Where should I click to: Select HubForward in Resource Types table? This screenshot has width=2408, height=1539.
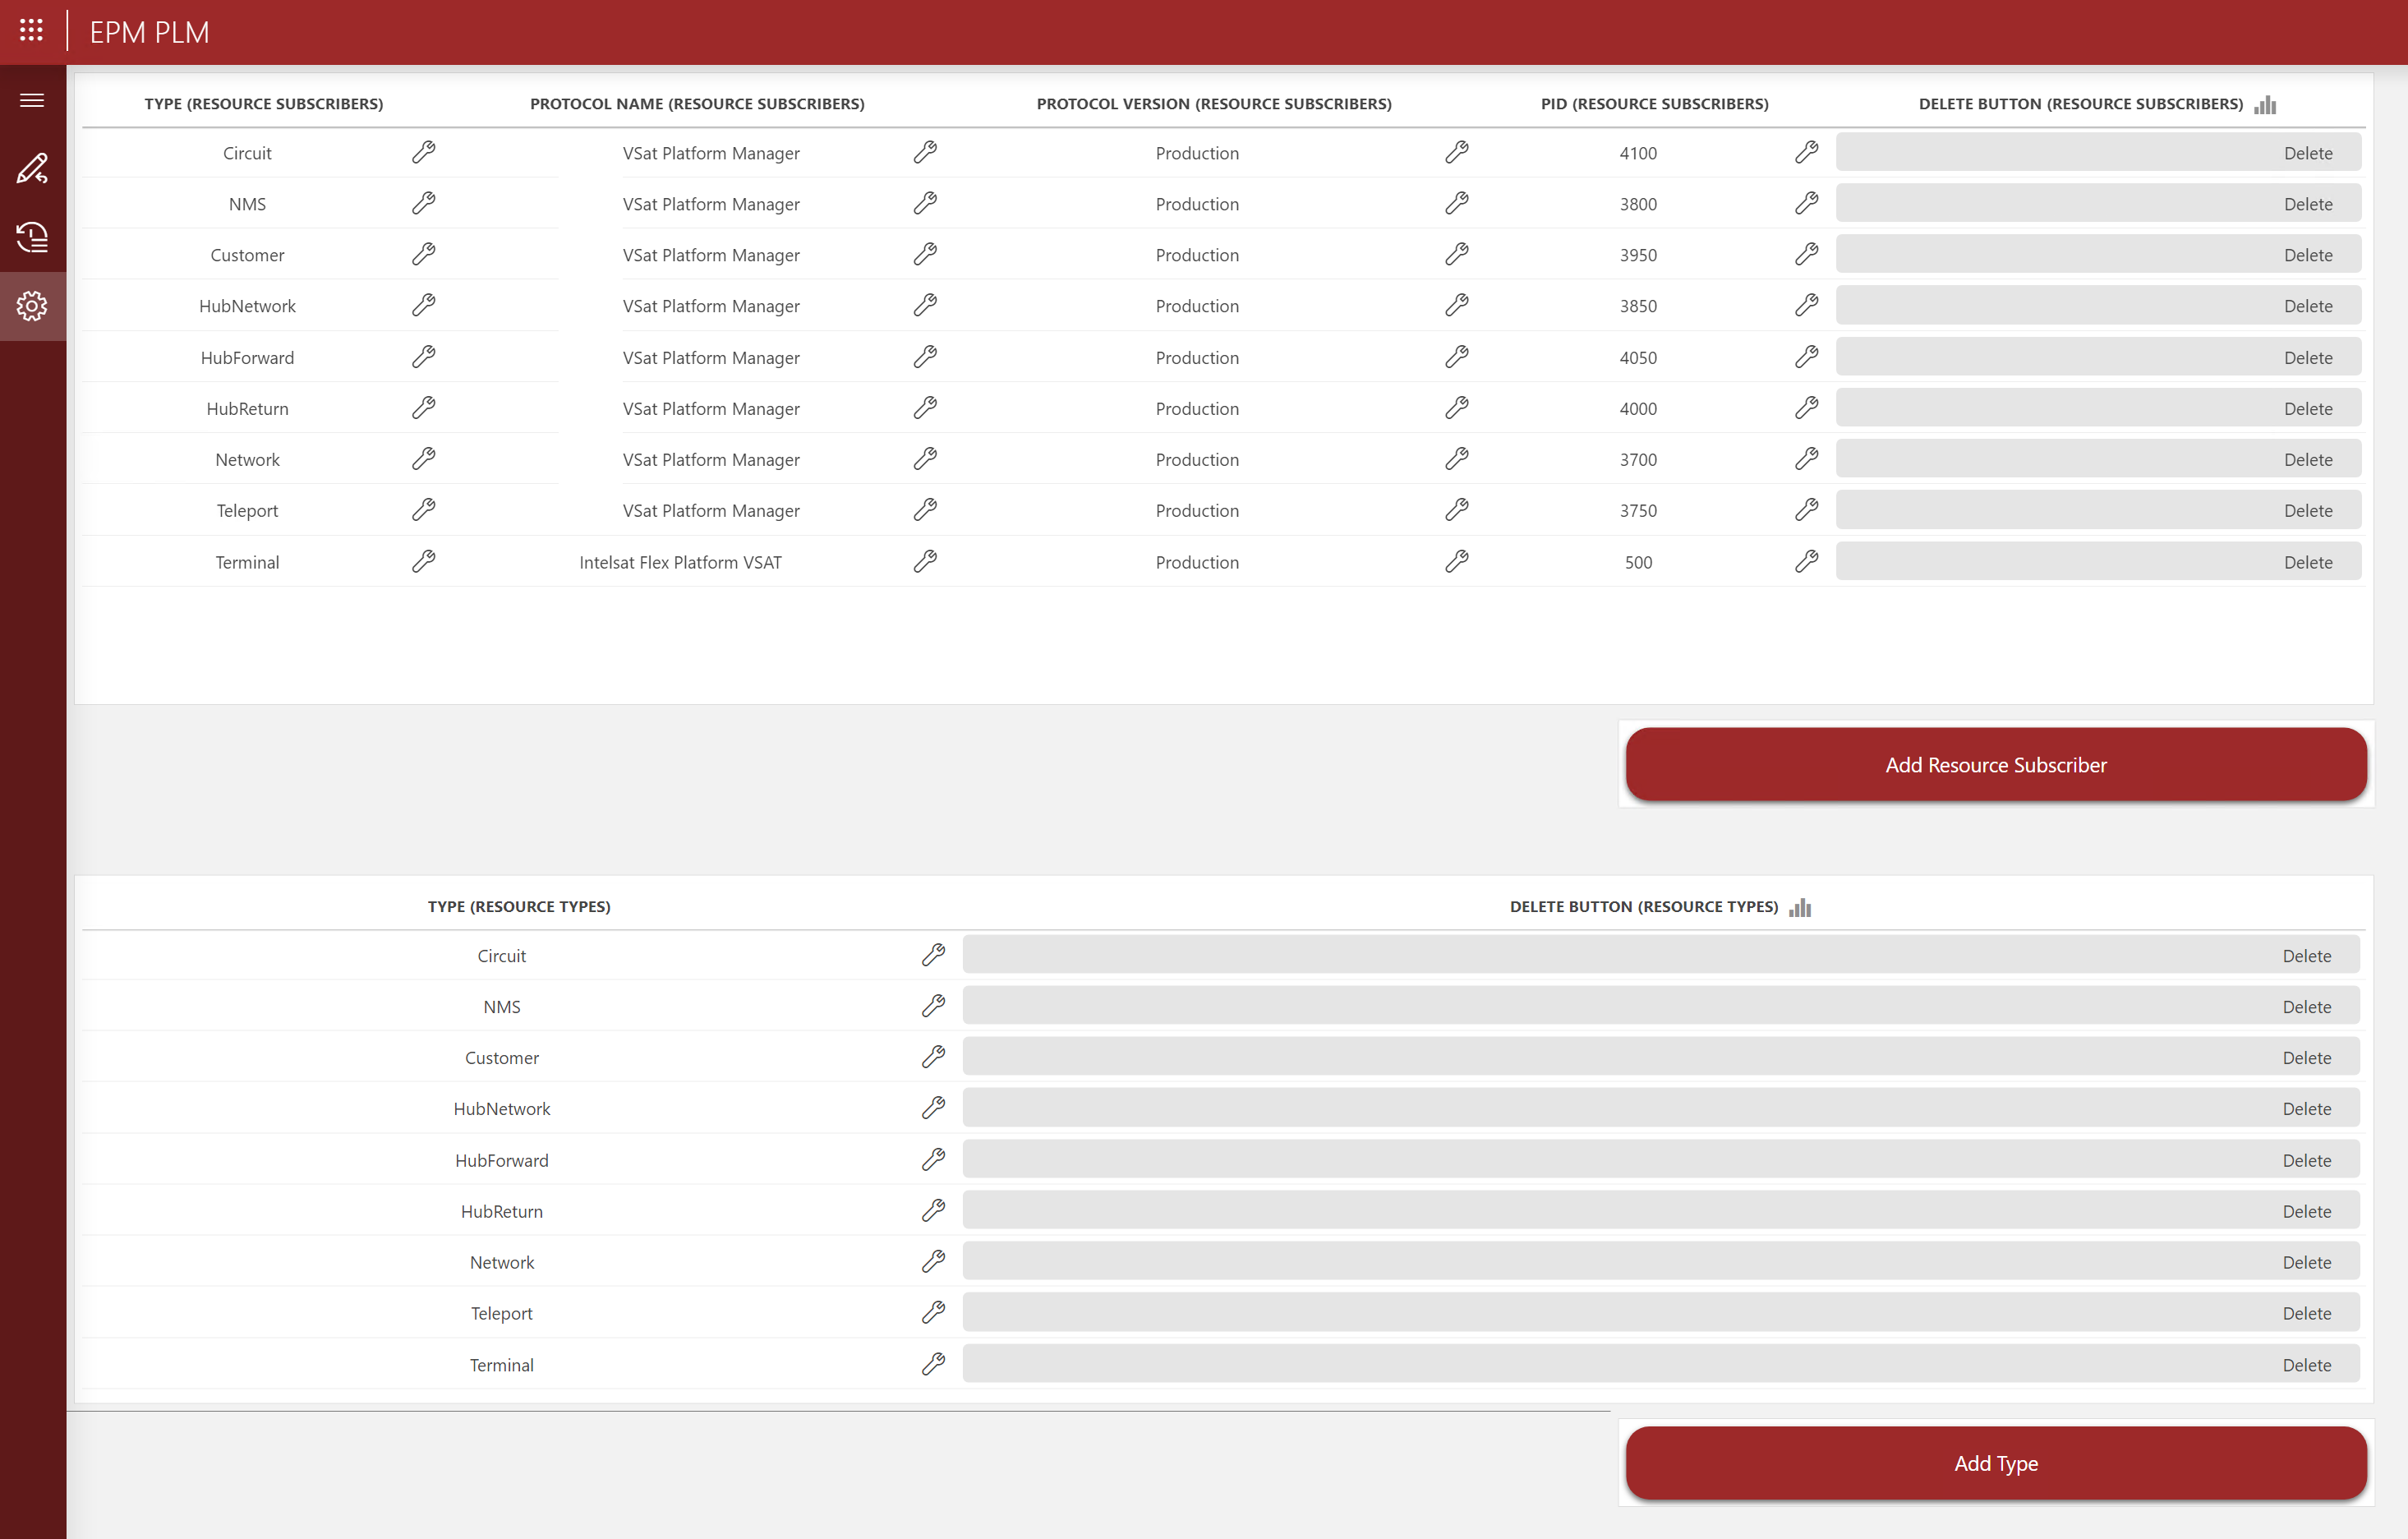click(x=501, y=1160)
